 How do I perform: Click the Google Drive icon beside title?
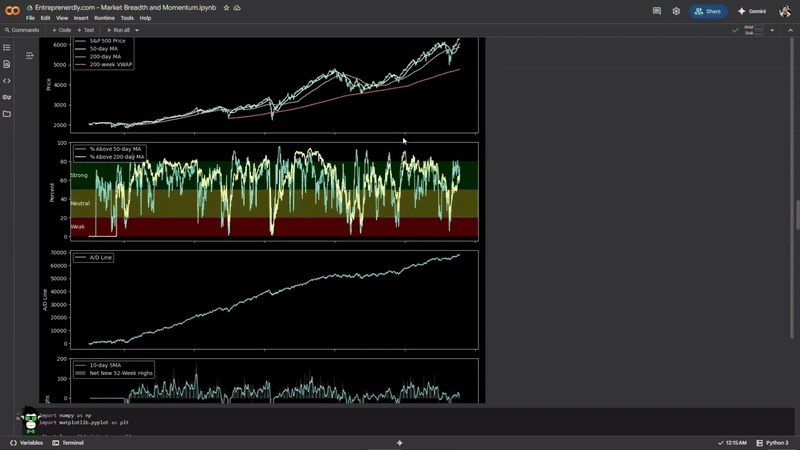point(30,8)
